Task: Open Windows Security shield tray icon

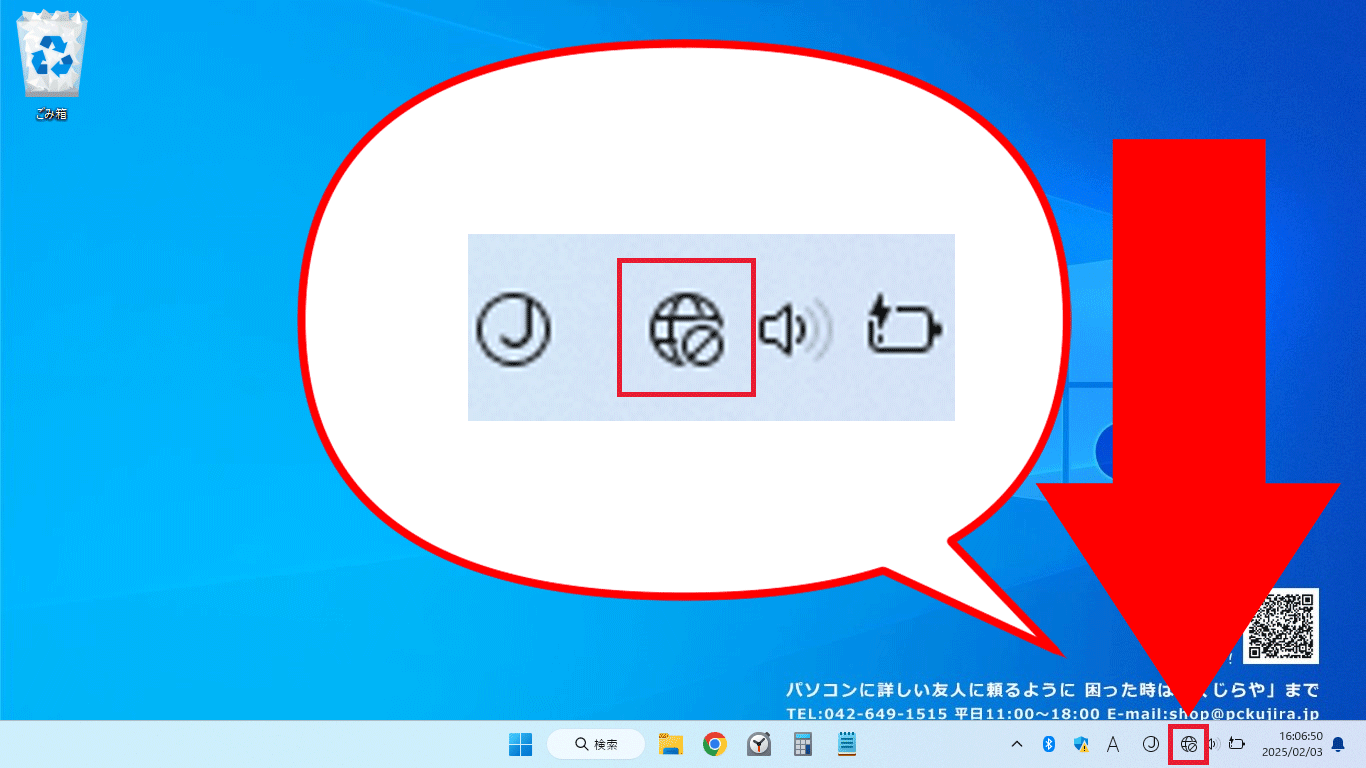Action: pyautogui.click(x=1081, y=744)
